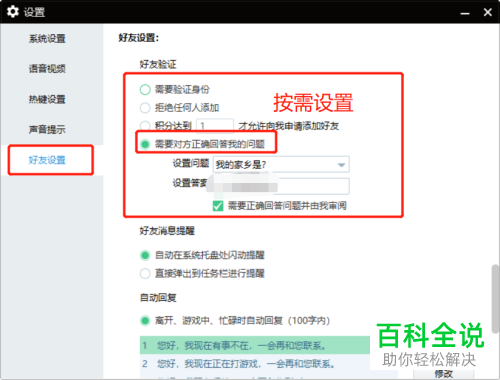The height and width of the screenshot is (380, 500).
Task: Choose 直接弹出到任务栏进行提醒 option
Action: (x=145, y=274)
